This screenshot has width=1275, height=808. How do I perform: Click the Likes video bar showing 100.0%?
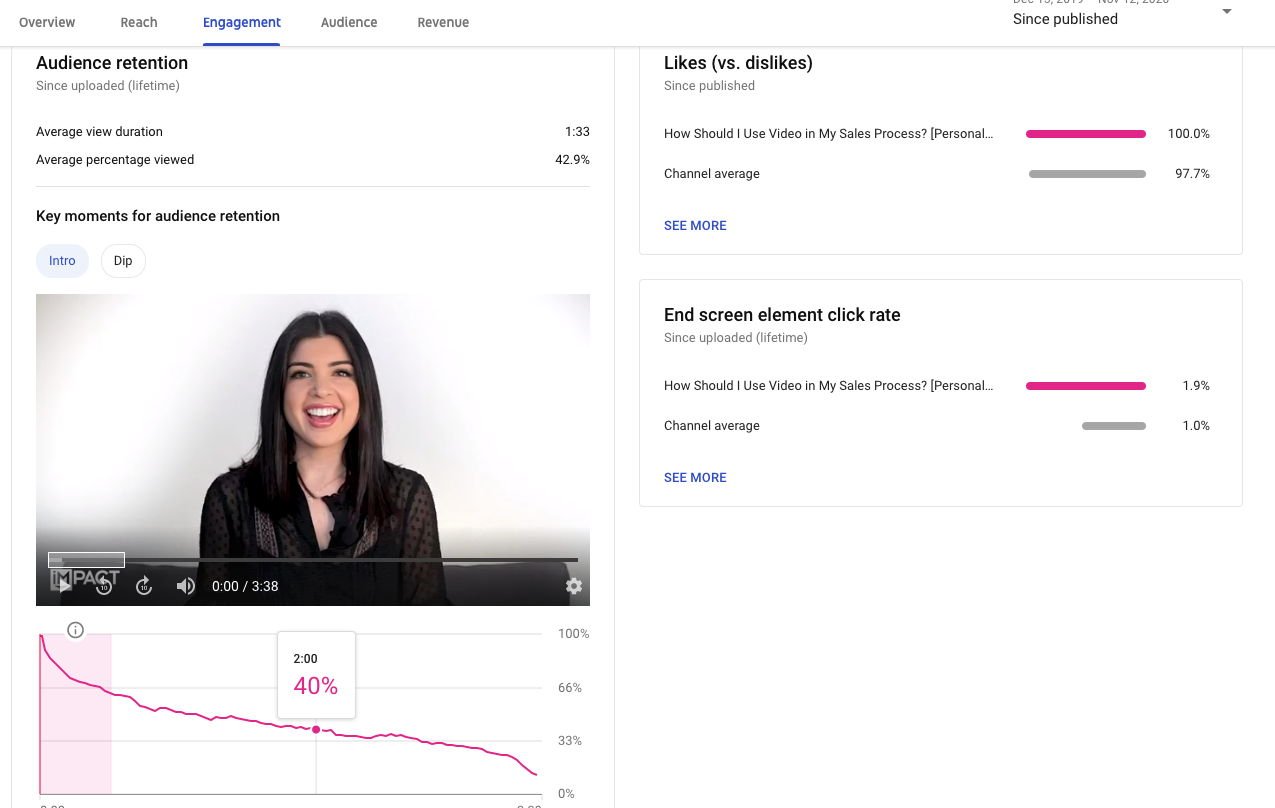(x=1086, y=134)
